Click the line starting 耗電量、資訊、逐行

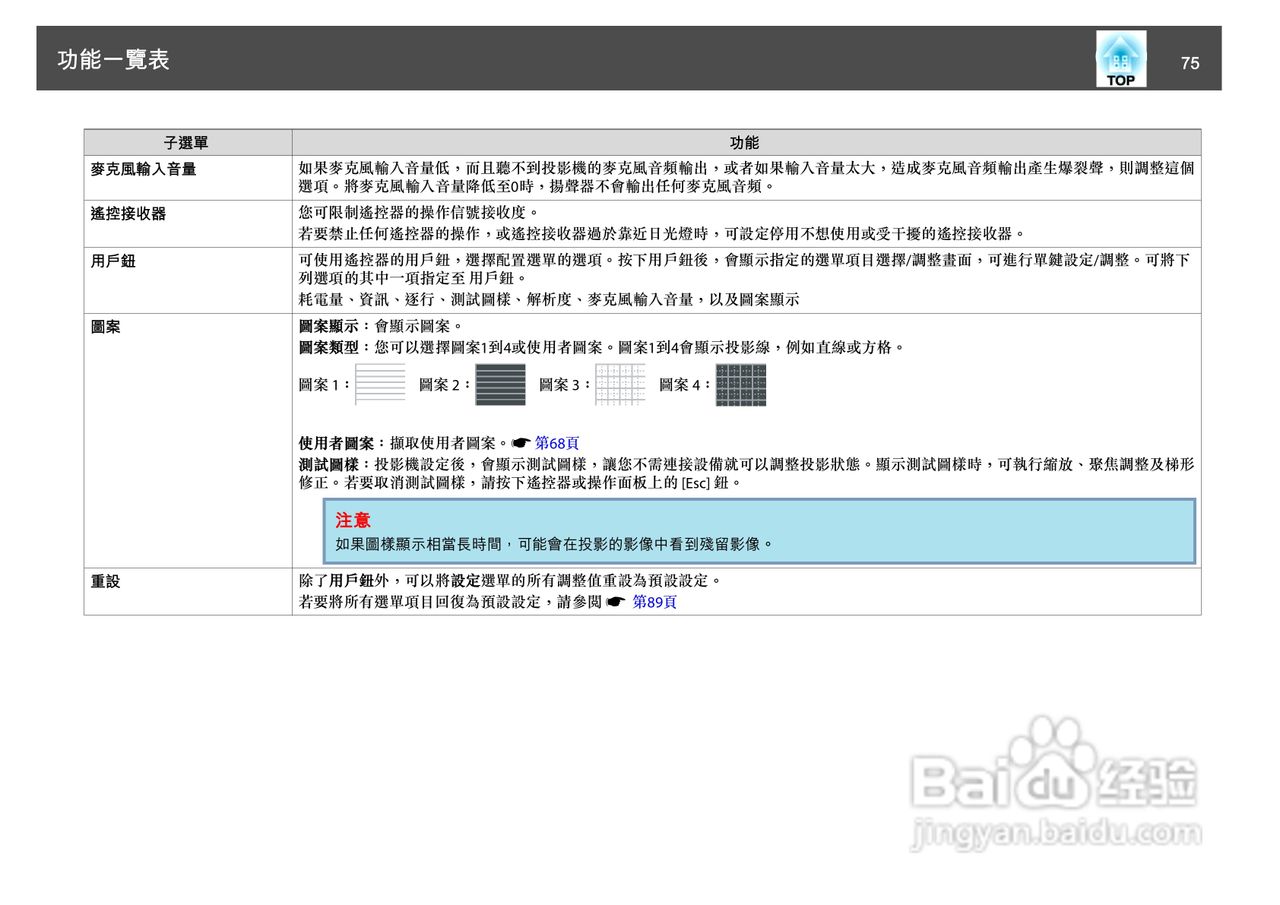pos(549,299)
